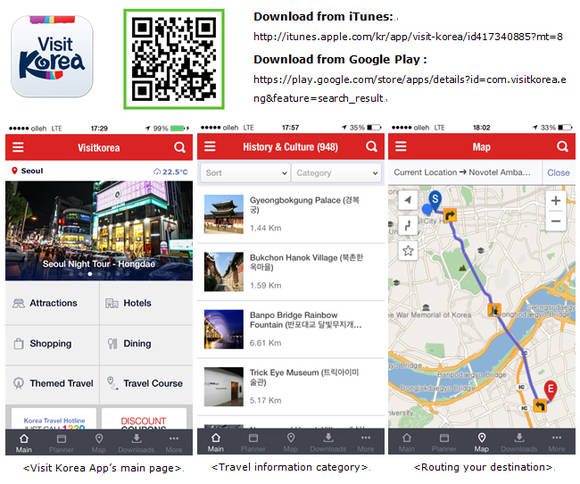Click the QR code image
Image resolution: width=580 pixels, height=484 pixels.
pos(174,59)
